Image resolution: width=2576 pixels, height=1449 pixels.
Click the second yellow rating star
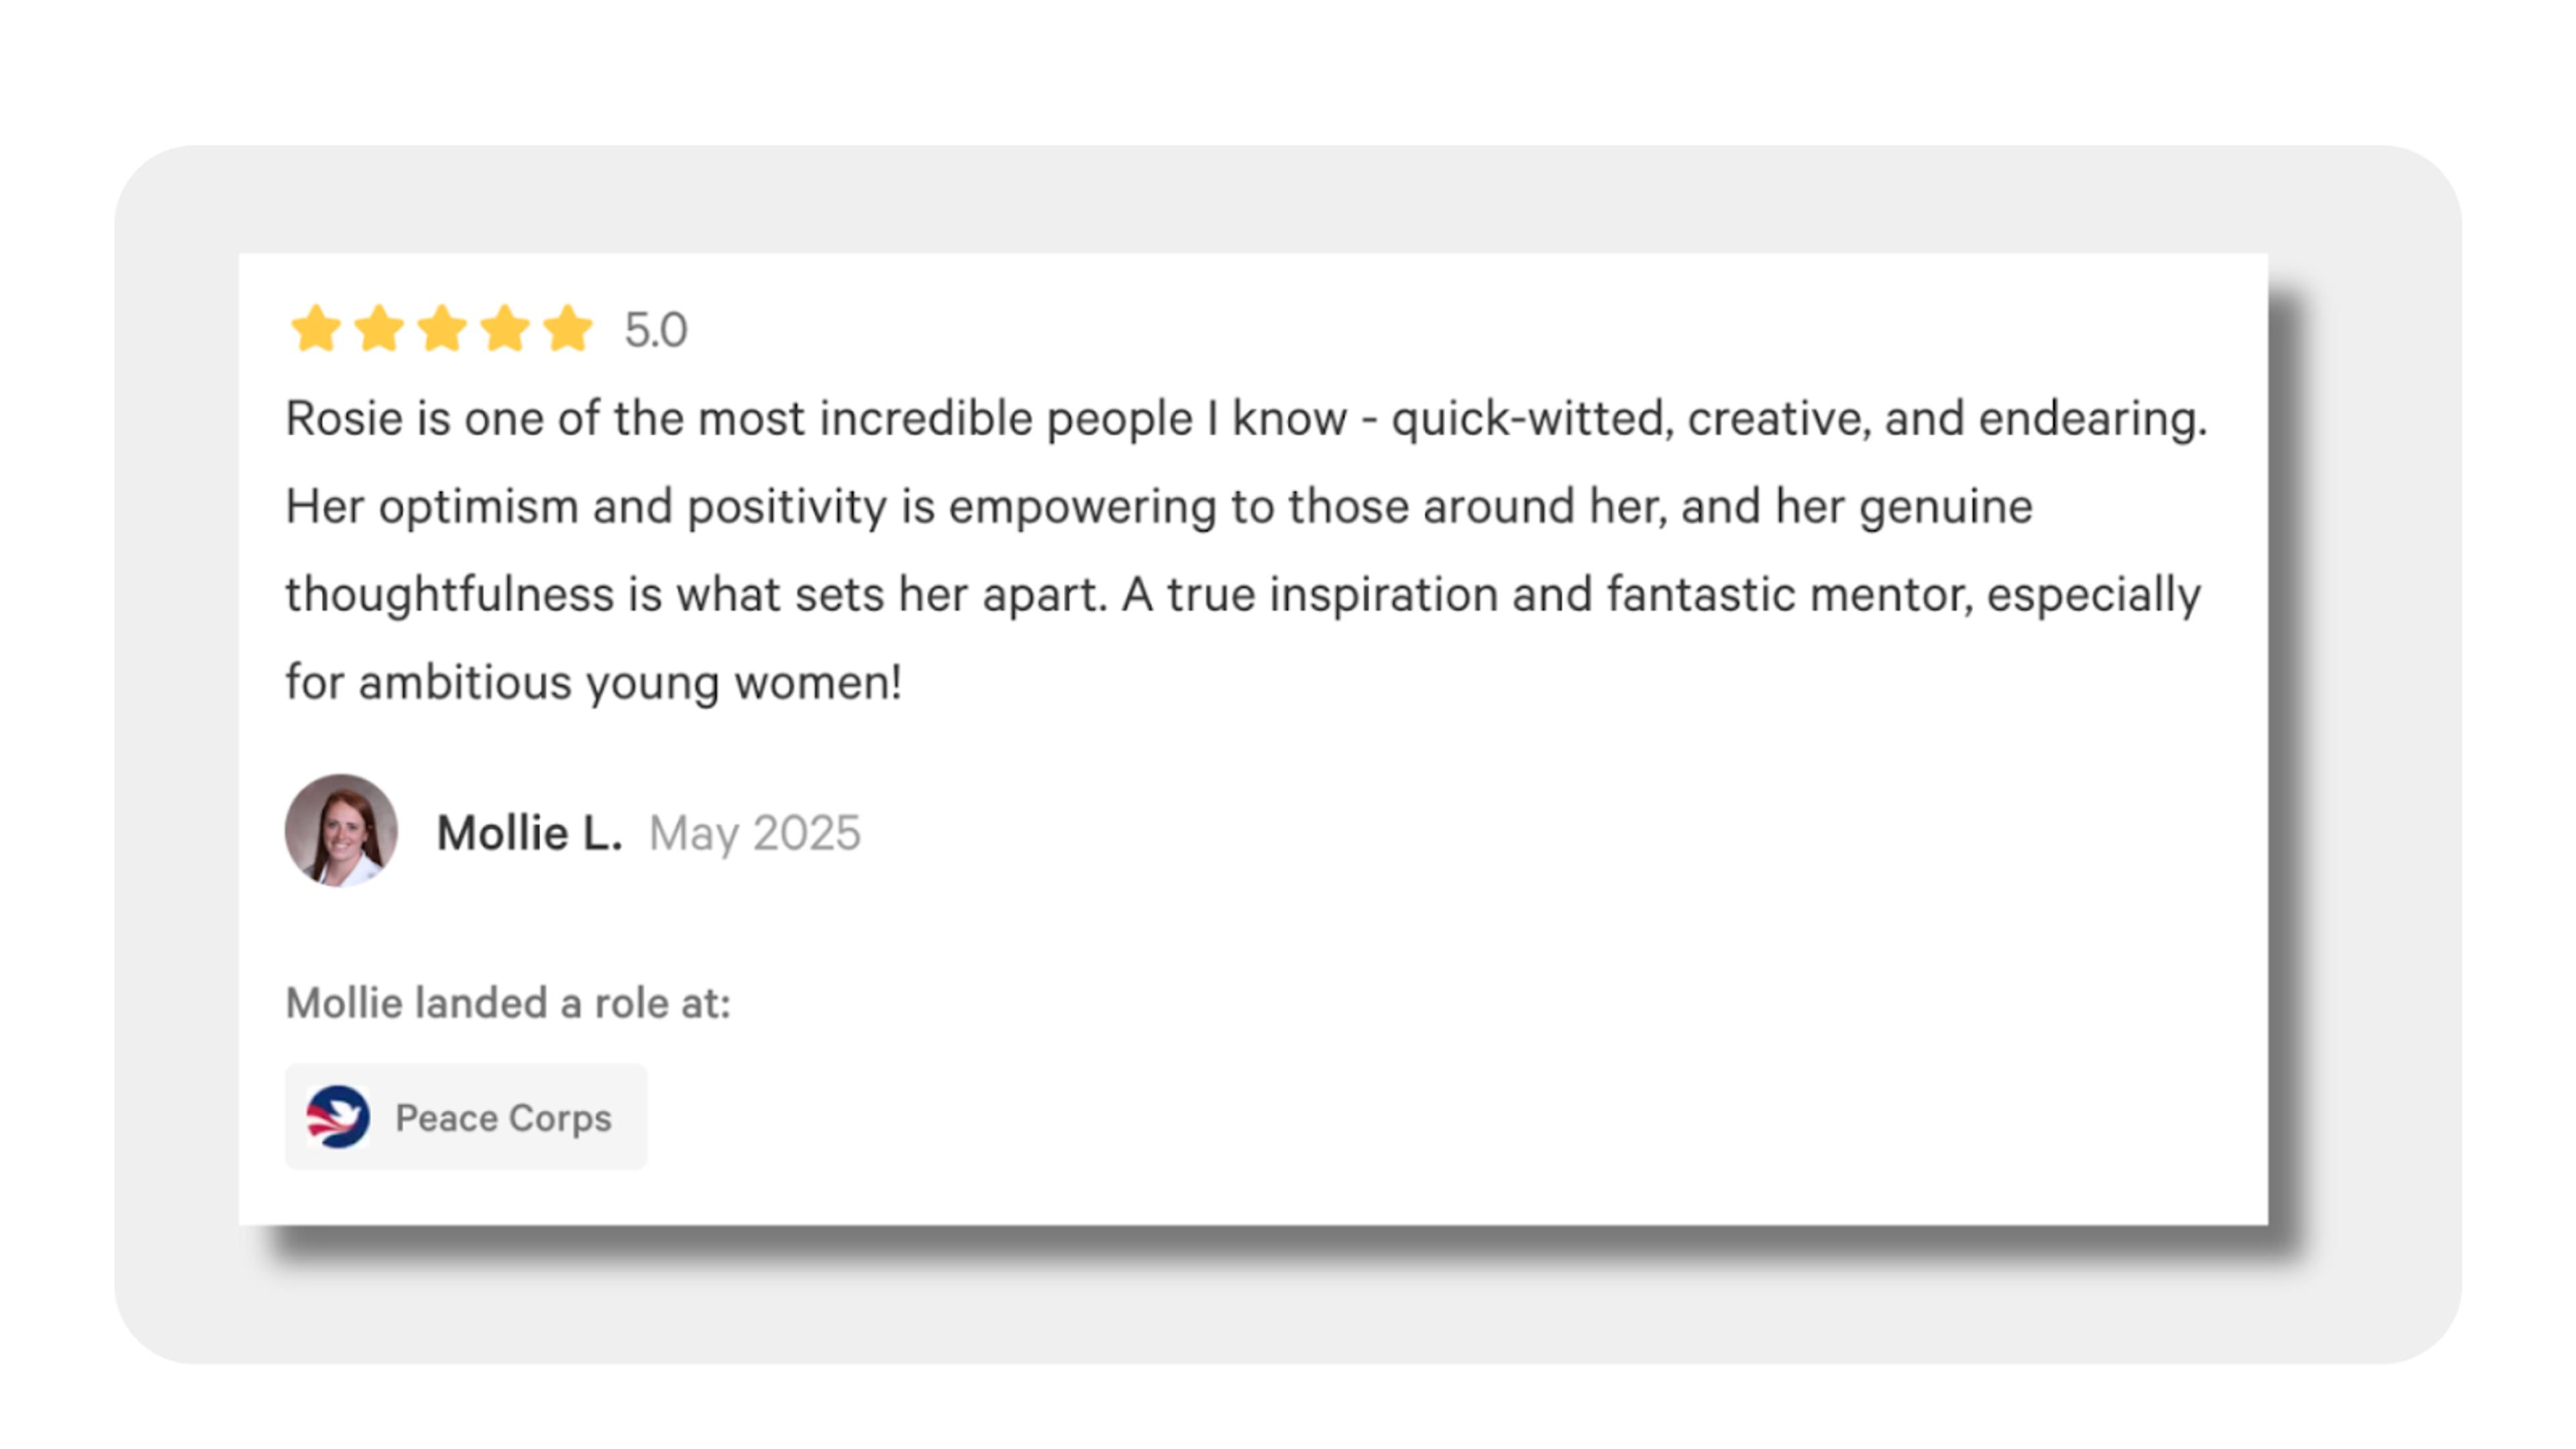click(x=379, y=329)
